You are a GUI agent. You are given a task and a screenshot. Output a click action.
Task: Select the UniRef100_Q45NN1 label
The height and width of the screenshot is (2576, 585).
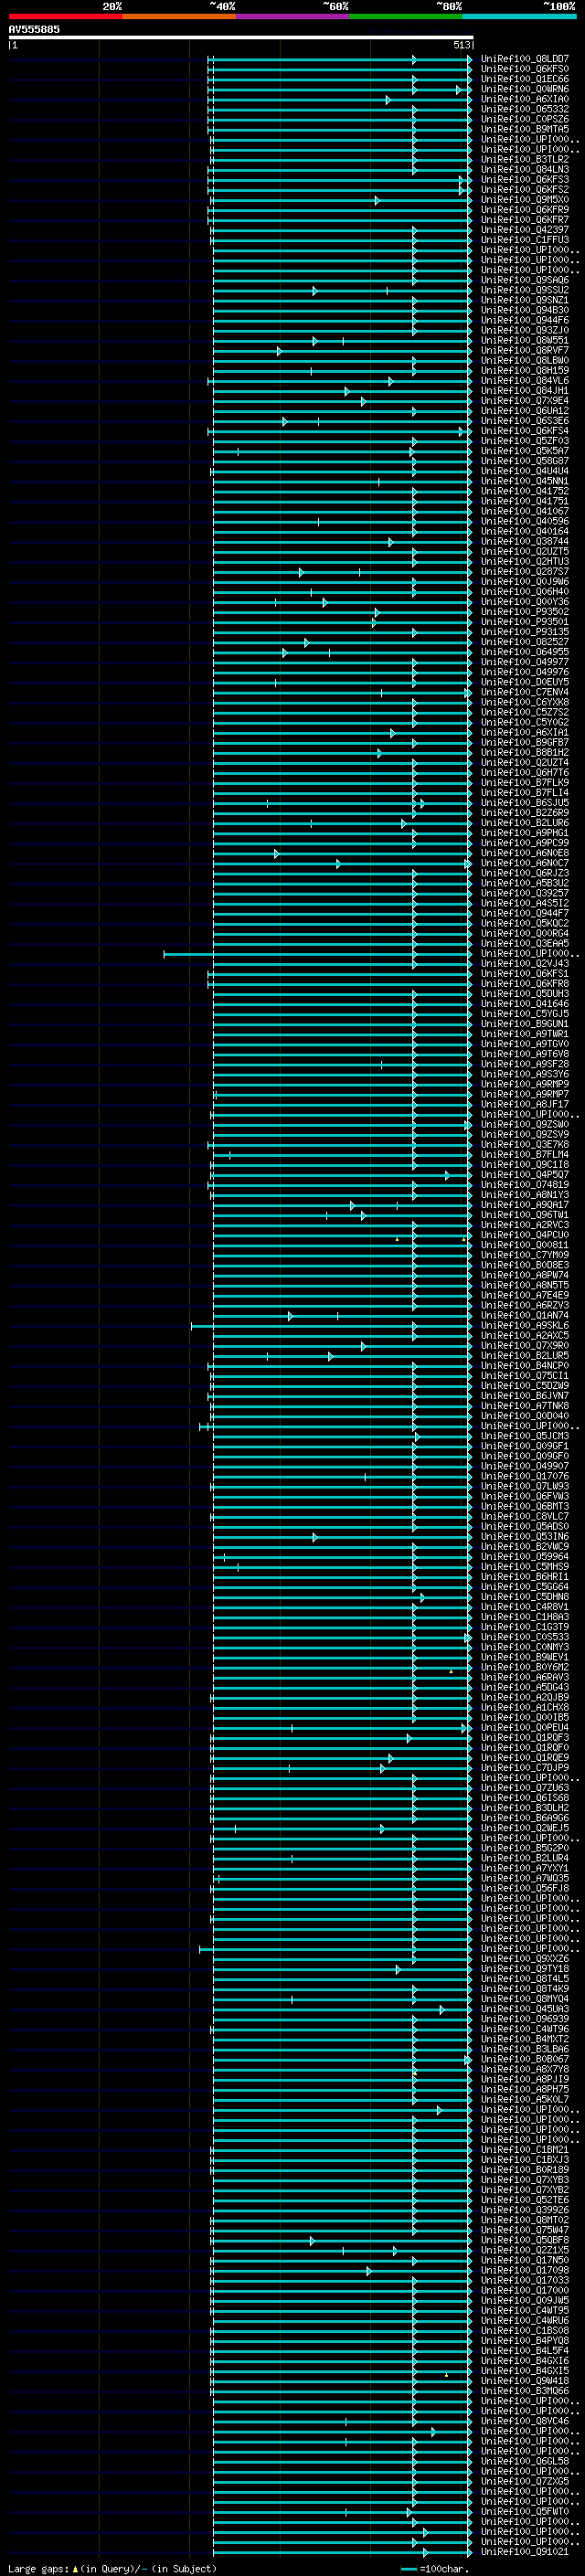[525, 481]
